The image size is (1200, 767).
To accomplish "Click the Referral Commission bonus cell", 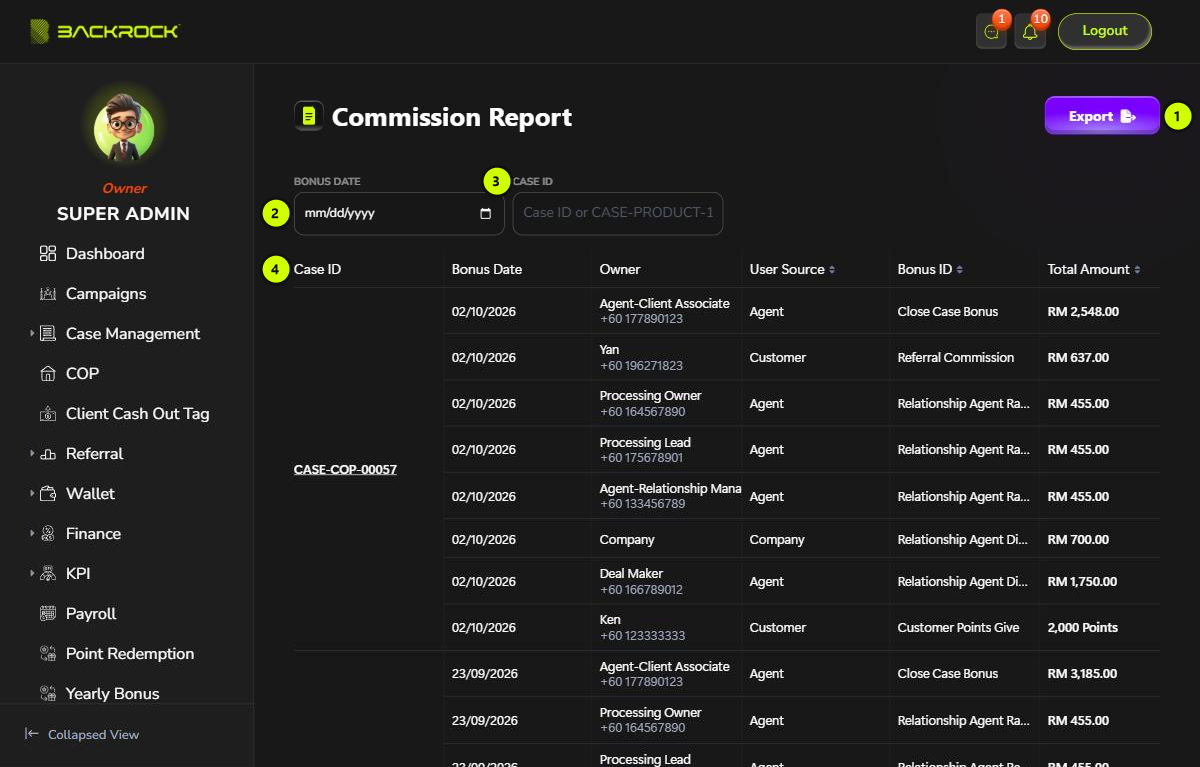I will pos(956,357).
